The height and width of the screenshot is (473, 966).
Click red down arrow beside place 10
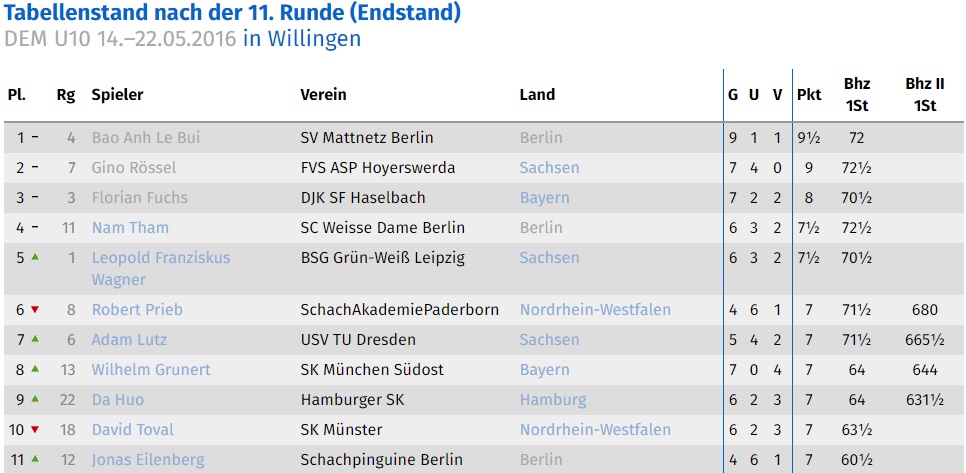pos(35,430)
